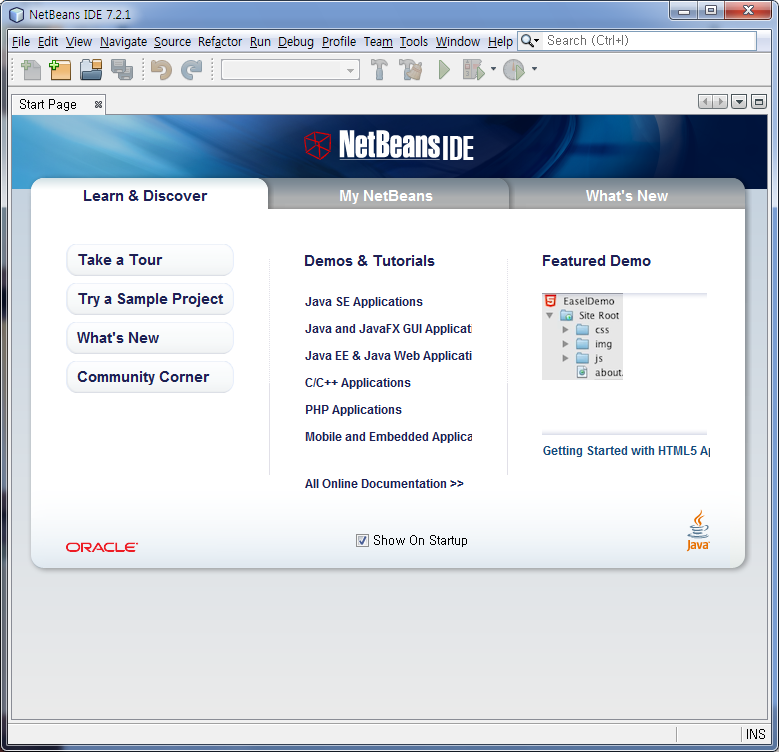
Task: Open Java and JavaFX GUI Applications link
Action: (388, 329)
